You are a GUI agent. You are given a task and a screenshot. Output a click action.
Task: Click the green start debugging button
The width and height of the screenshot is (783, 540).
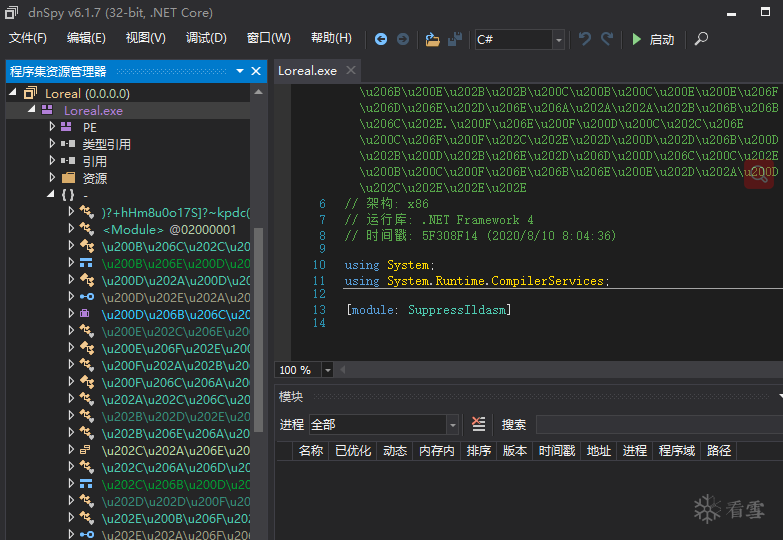pyautogui.click(x=653, y=39)
